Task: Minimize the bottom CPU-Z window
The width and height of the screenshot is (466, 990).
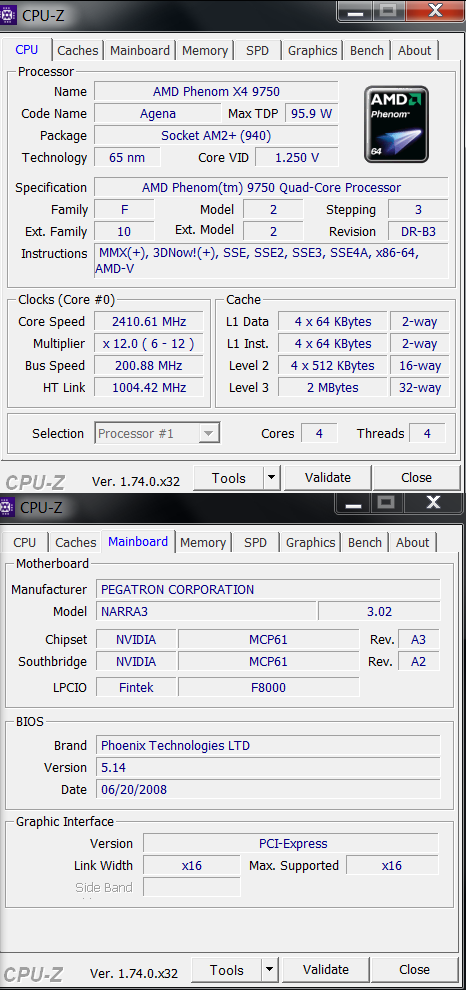Action: (x=352, y=503)
